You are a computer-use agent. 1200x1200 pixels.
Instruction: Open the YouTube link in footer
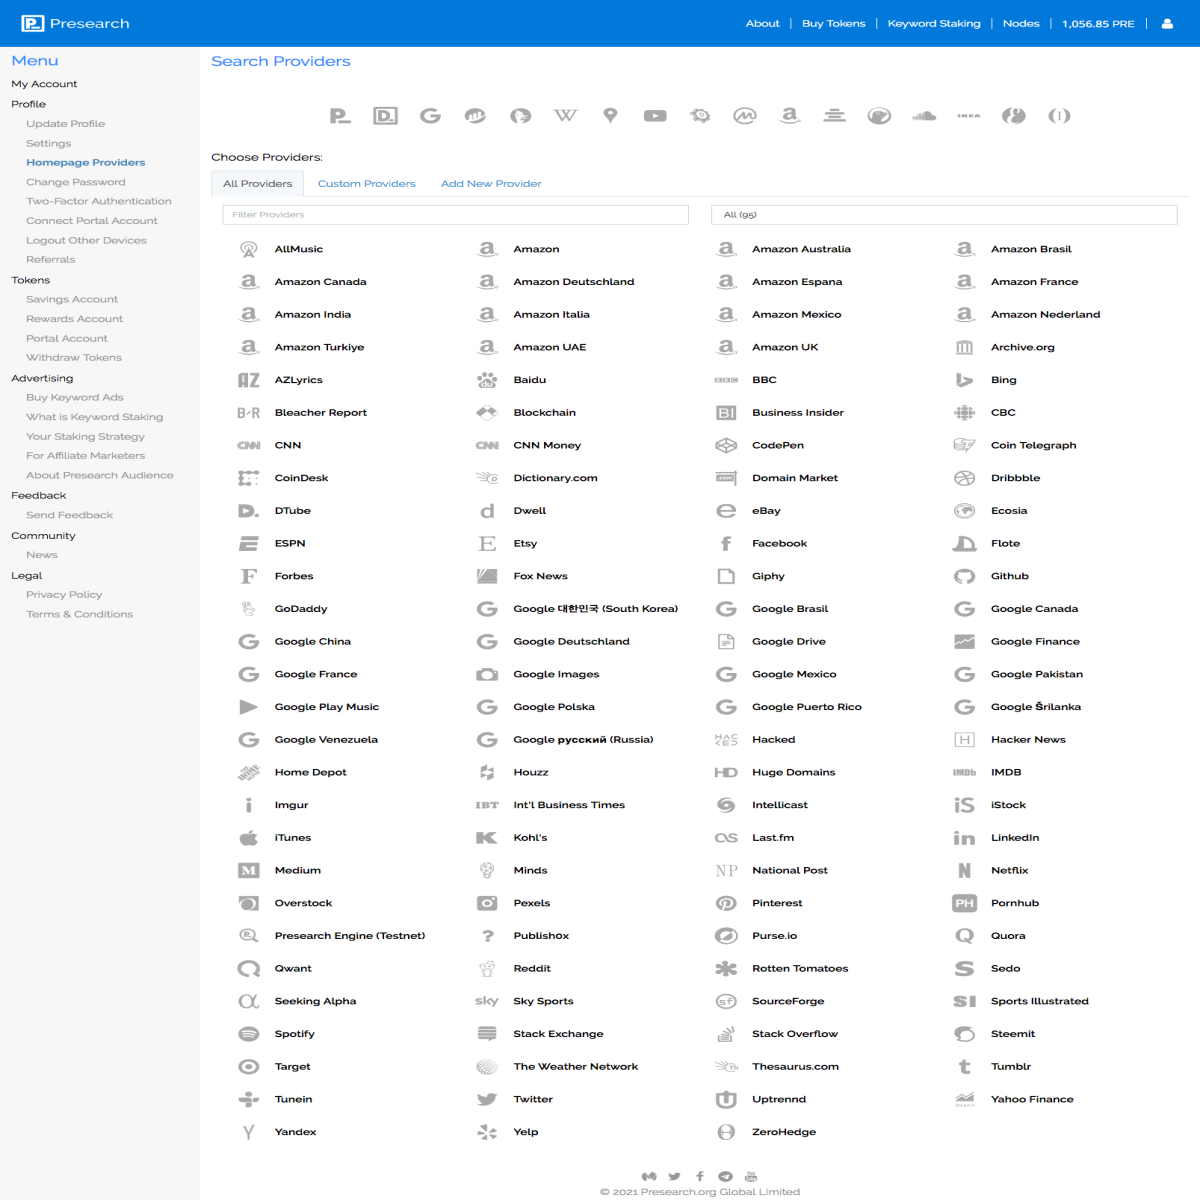click(751, 1176)
